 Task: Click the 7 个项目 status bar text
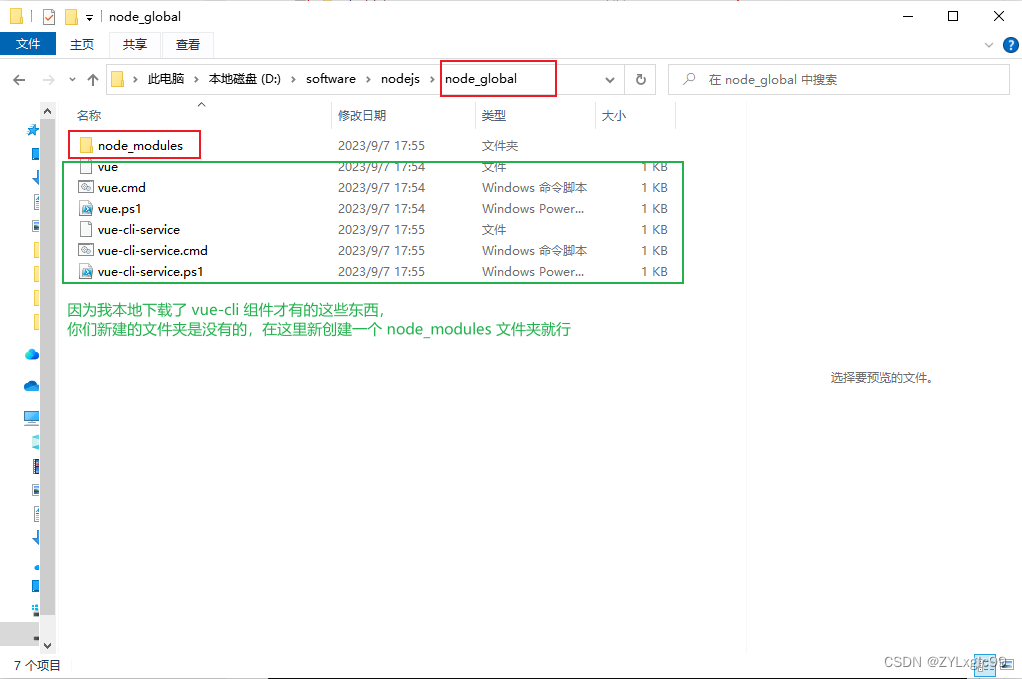pyautogui.click(x=37, y=665)
